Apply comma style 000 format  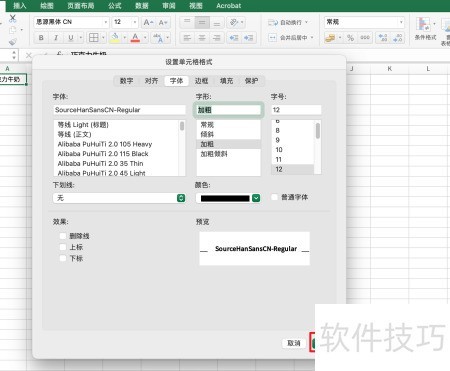coord(365,38)
